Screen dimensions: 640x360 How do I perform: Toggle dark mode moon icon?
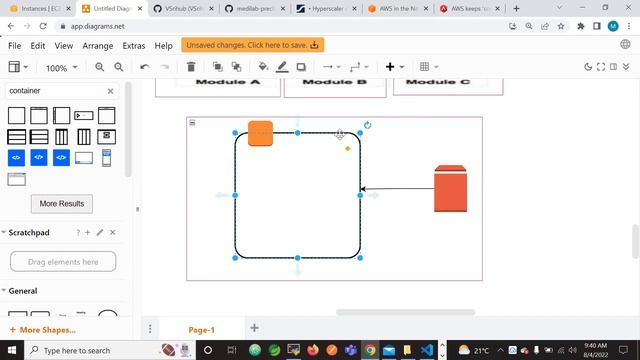[x=588, y=67]
